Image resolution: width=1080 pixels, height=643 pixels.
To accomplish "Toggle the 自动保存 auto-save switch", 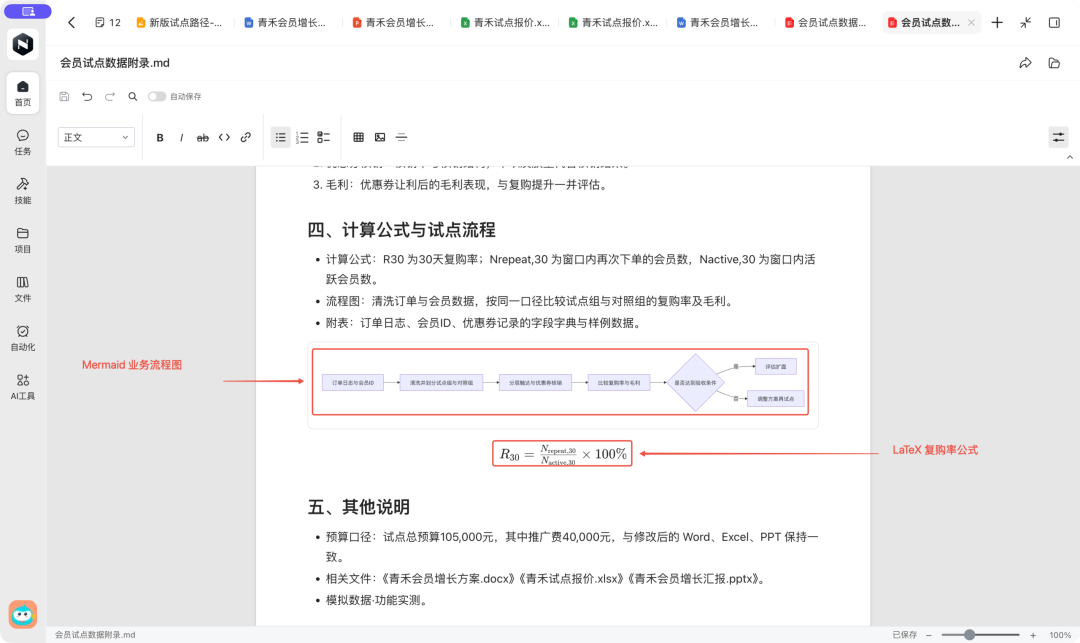I will tap(156, 96).
